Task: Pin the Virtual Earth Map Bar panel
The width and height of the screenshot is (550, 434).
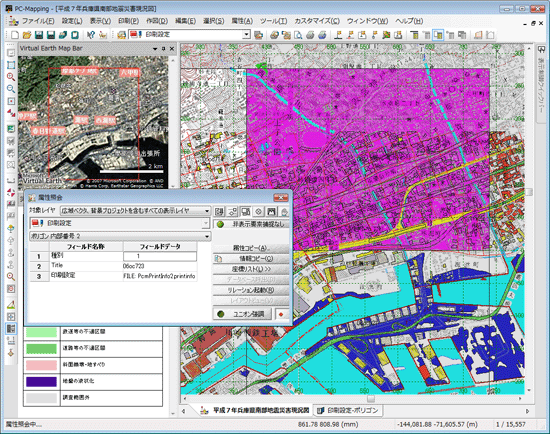Action: pos(163,49)
